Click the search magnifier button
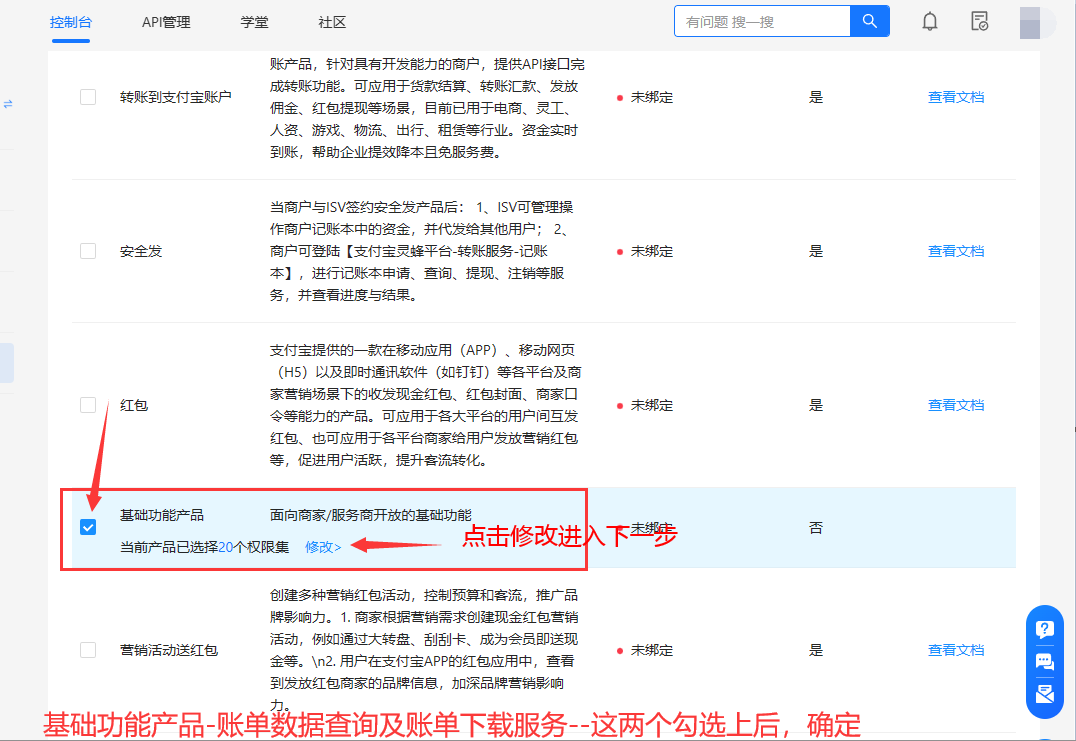 pyautogui.click(x=869, y=21)
